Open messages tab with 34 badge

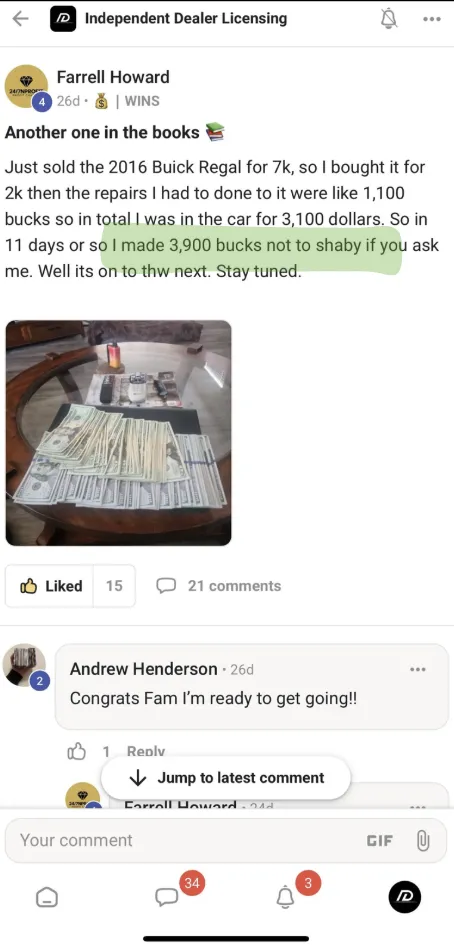[165, 897]
